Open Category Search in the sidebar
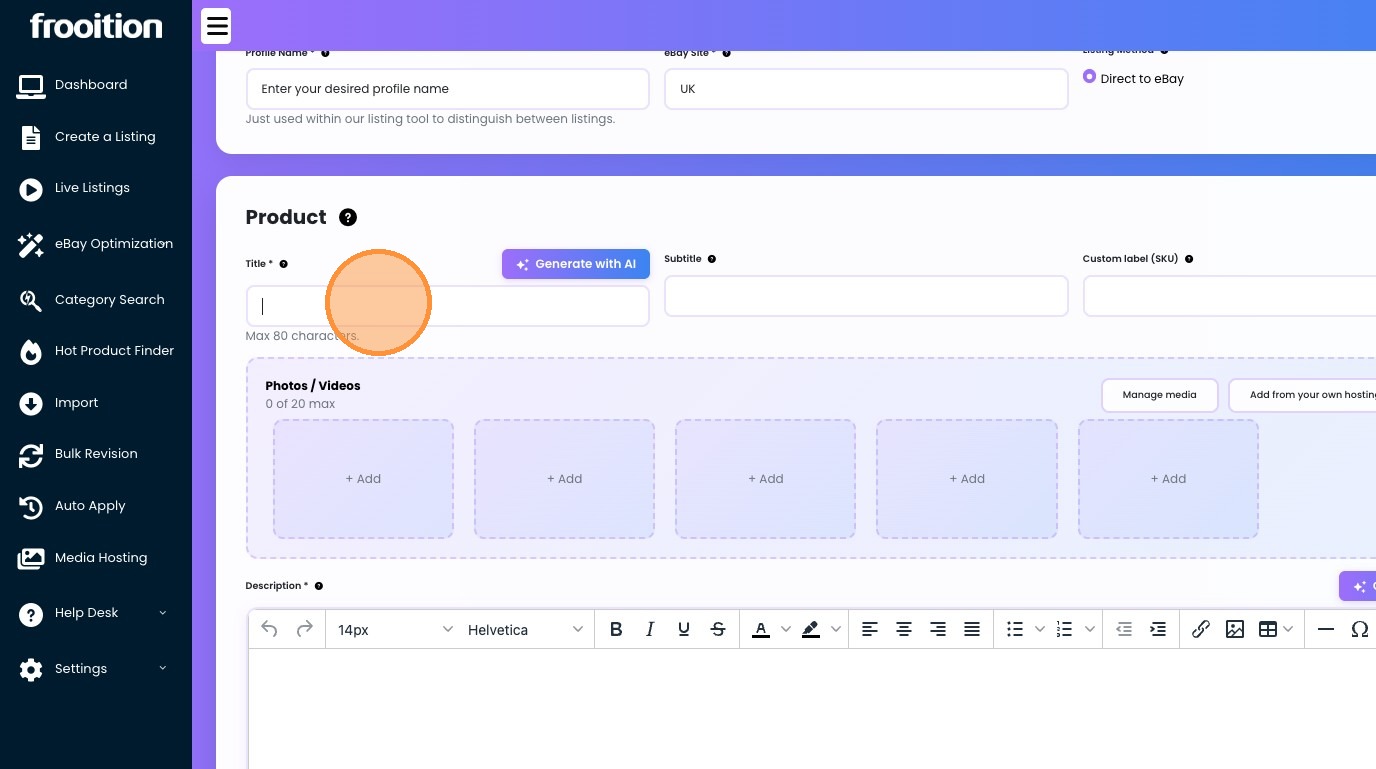Screen dimensions: 1376x769 coord(110,300)
